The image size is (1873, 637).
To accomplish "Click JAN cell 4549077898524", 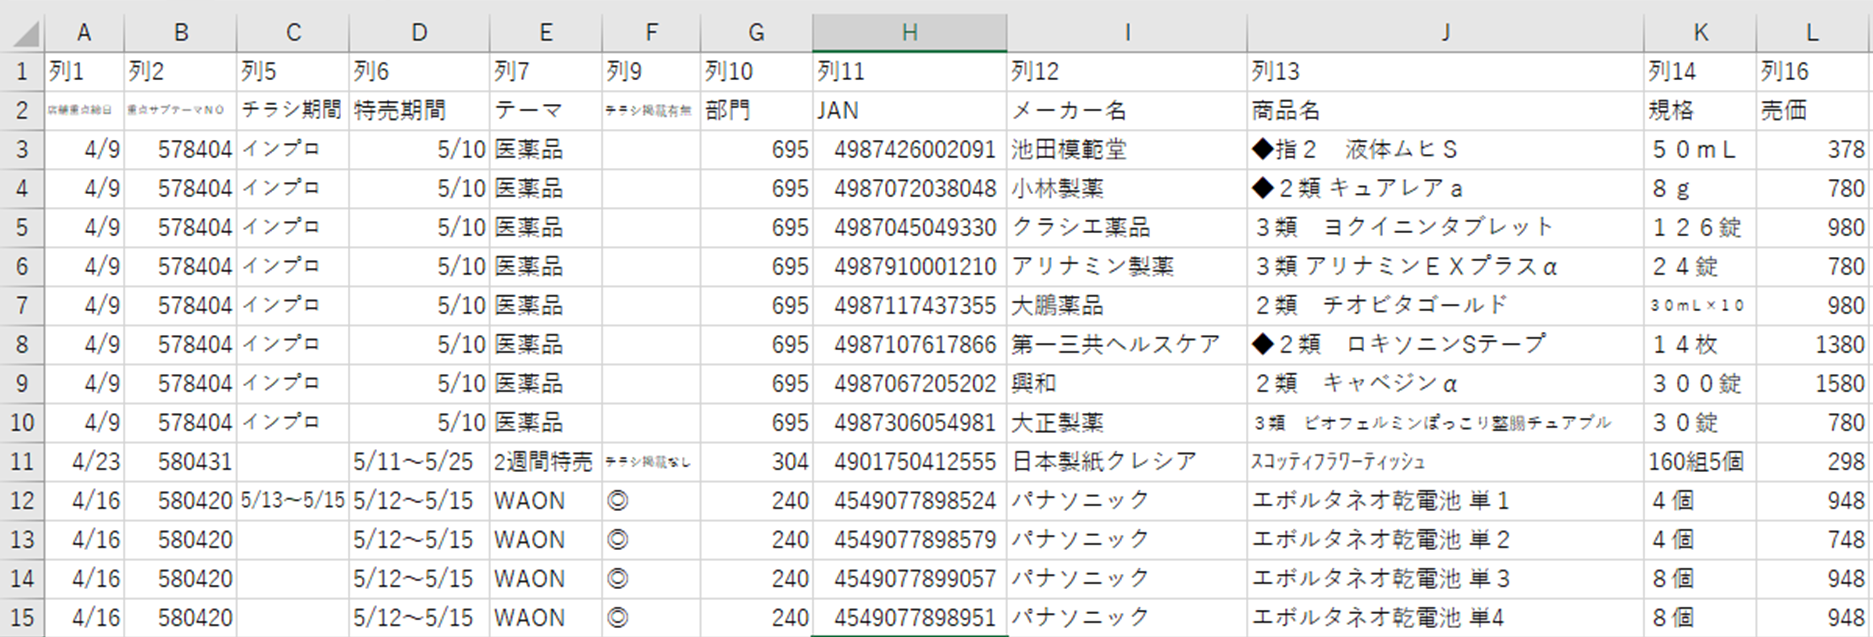I will pos(909,500).
